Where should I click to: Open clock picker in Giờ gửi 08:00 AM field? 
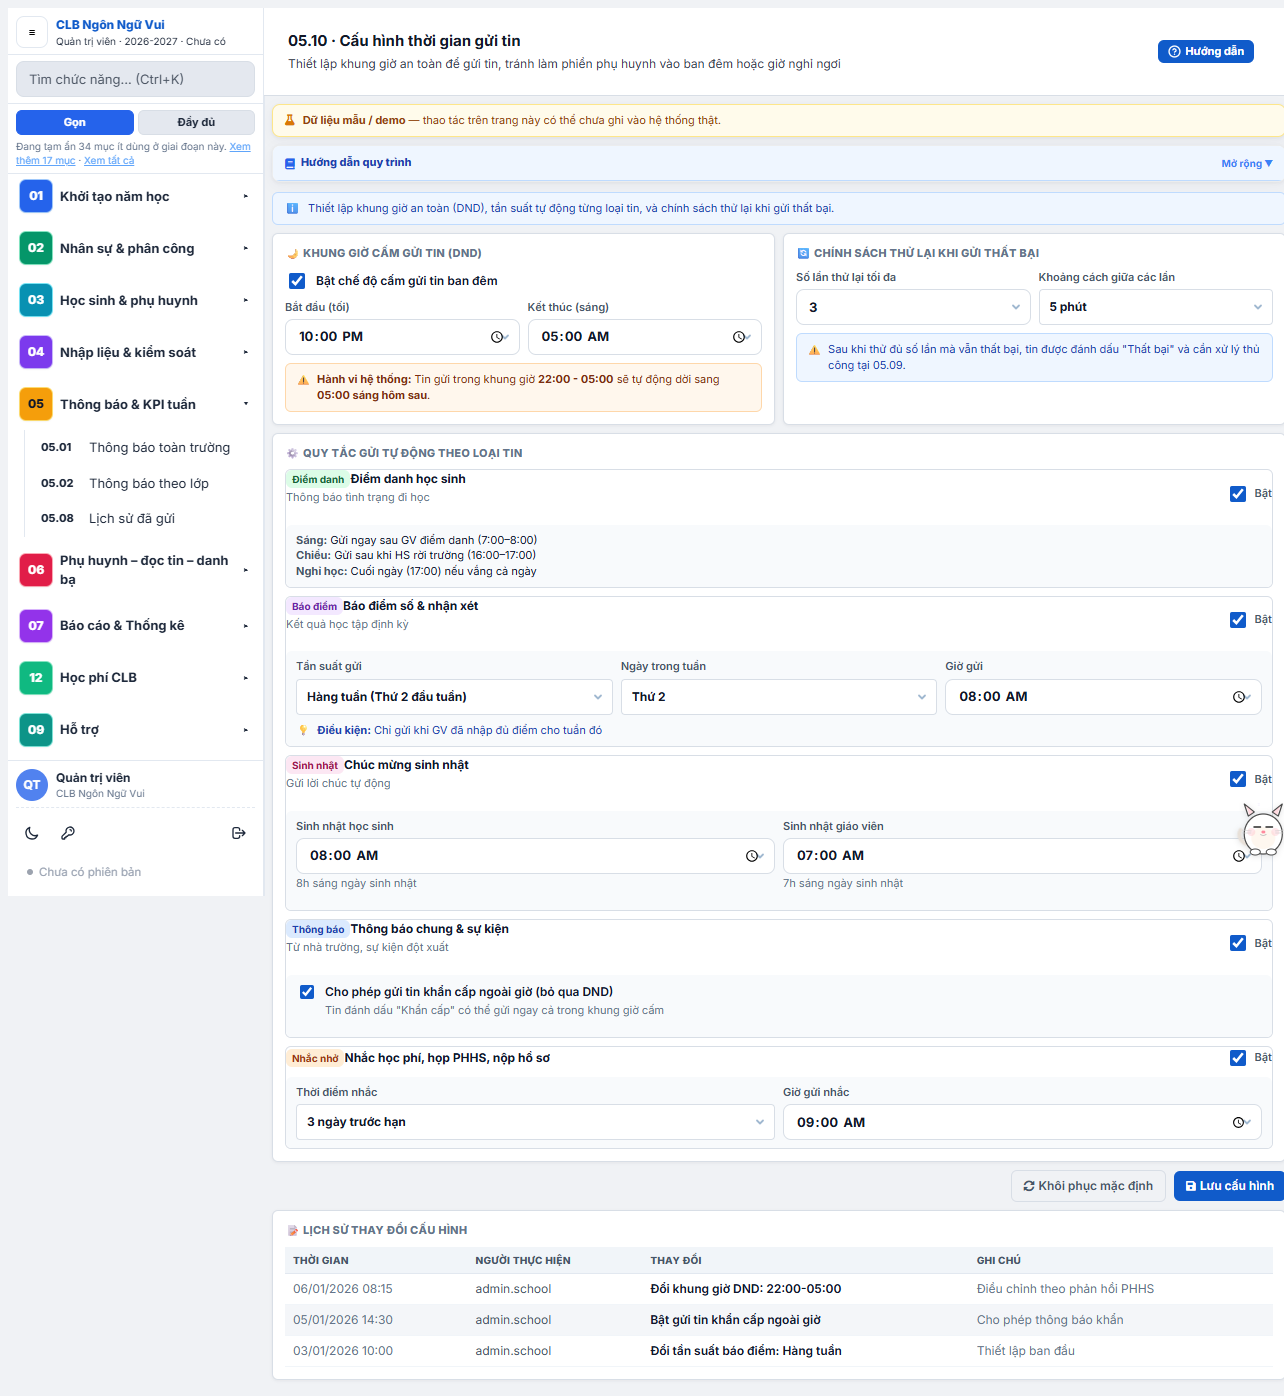coord(1239,697)
